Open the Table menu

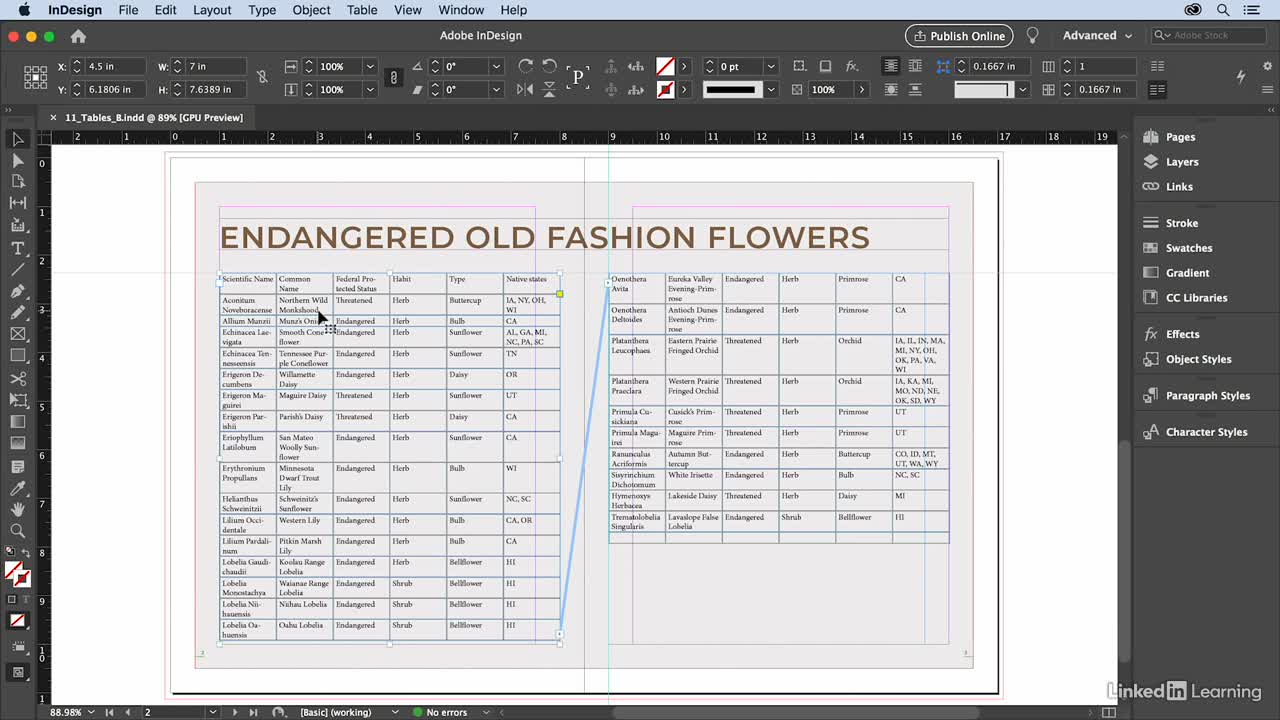[x=362, y=10]
